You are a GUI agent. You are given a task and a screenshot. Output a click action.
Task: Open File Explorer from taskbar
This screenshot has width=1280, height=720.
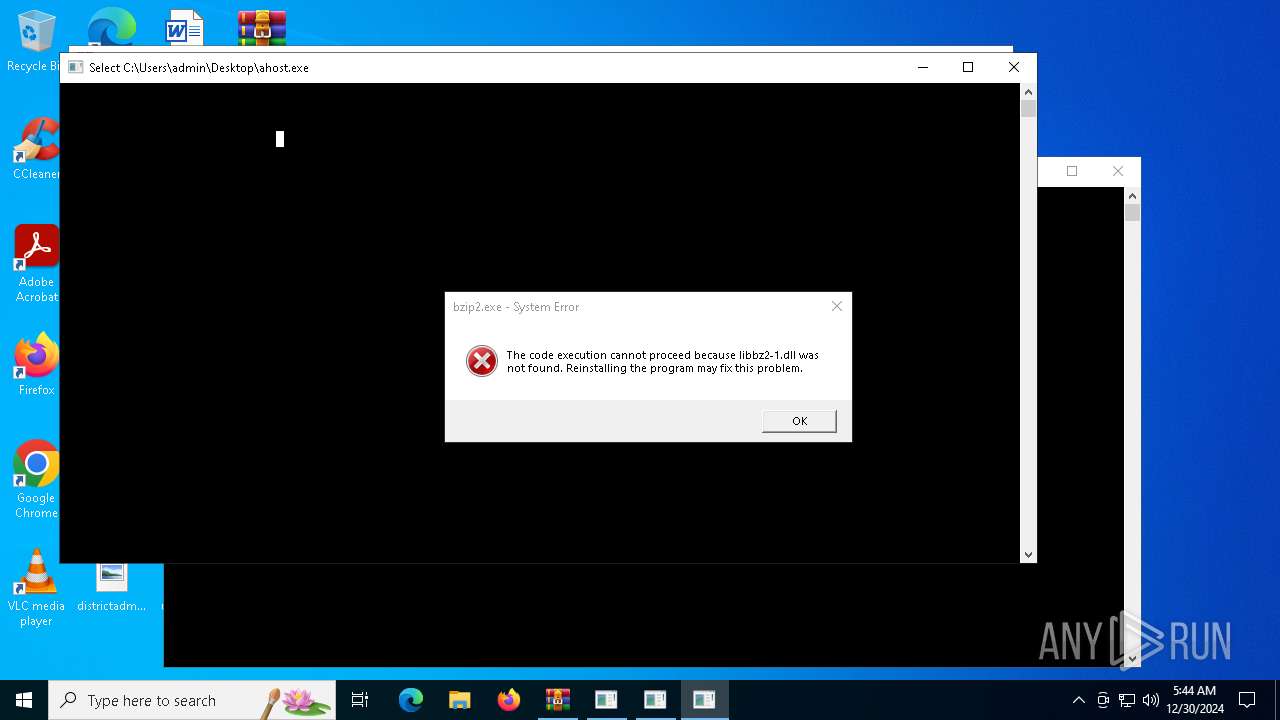click(x=460, y=700)
